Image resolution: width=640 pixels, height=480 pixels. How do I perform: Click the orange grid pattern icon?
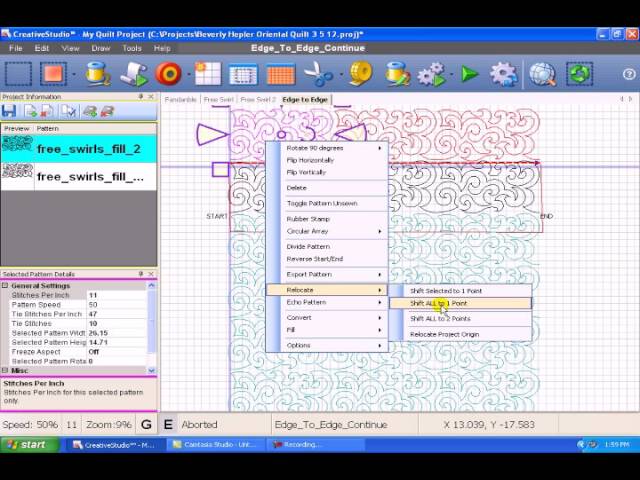(x=280, y=75)
